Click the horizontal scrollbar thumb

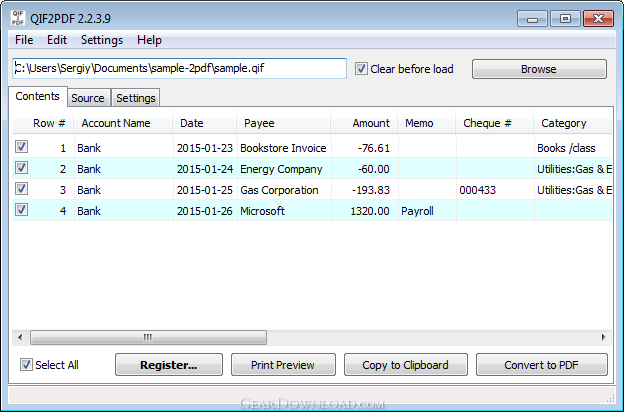coord(148,338)
